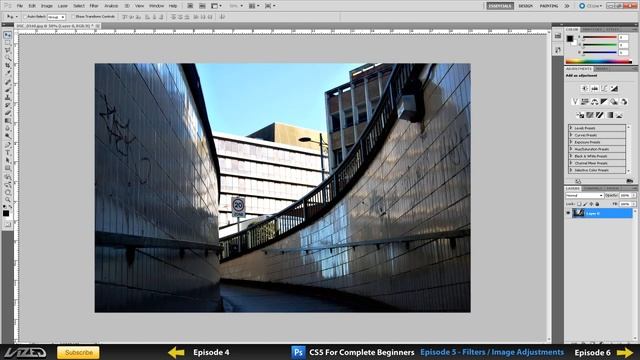Screen dimensions: 640x360
Task: Toggle lock transparent pixels
Action: (x=579, y=204)
